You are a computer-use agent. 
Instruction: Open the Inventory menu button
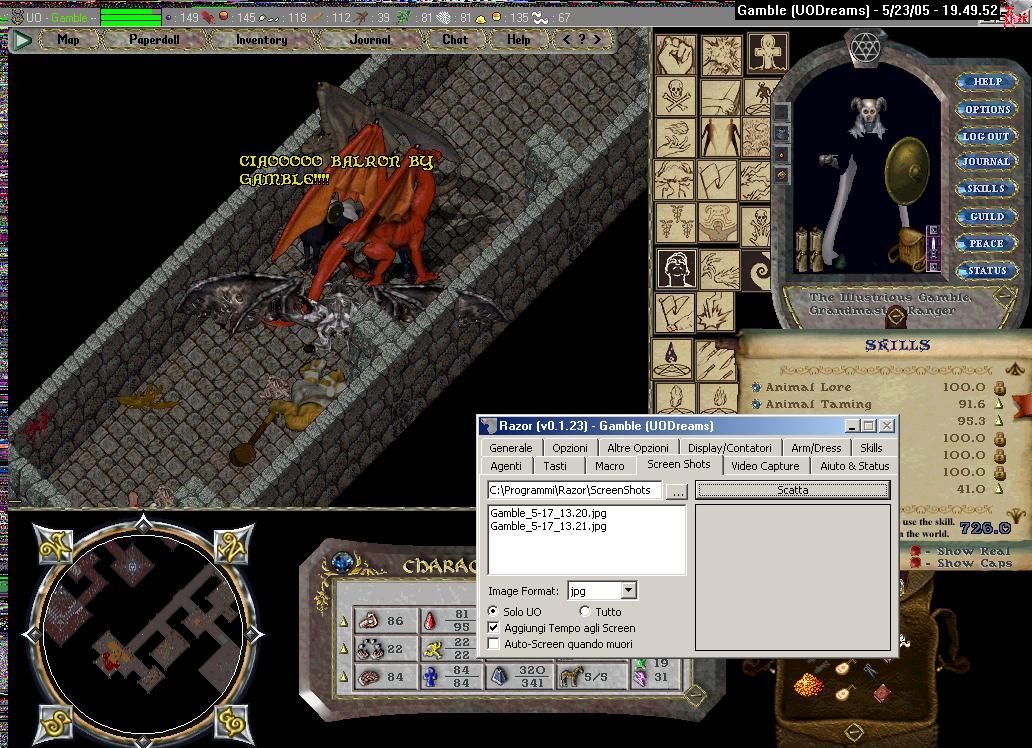point(261,40)
